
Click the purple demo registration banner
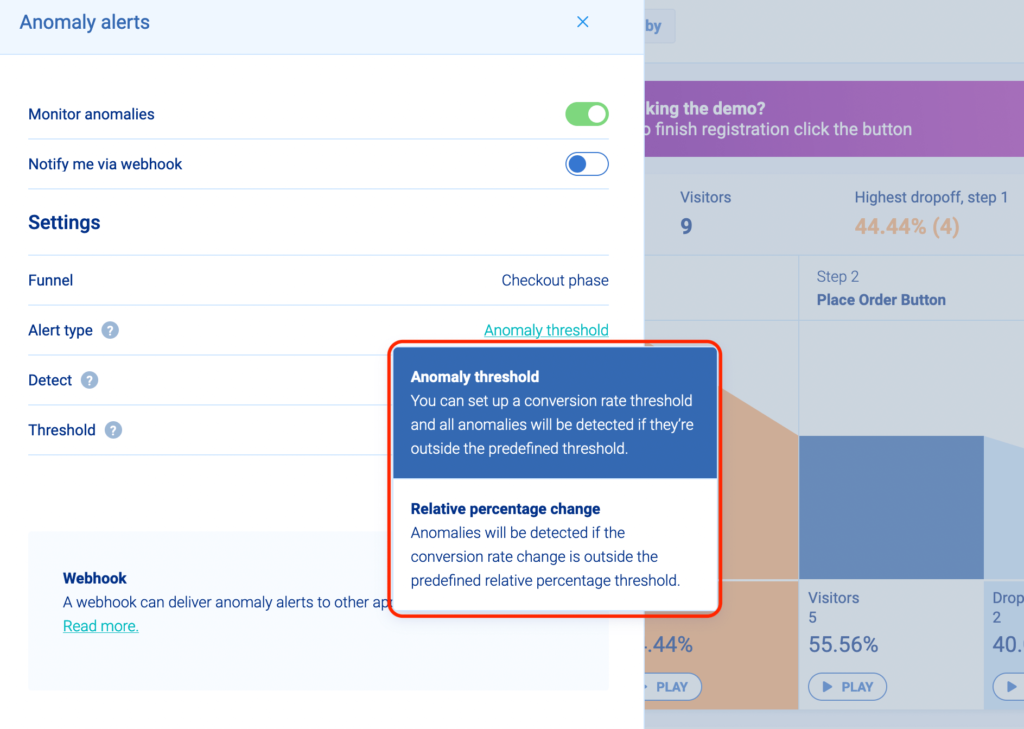pos(832,119)
